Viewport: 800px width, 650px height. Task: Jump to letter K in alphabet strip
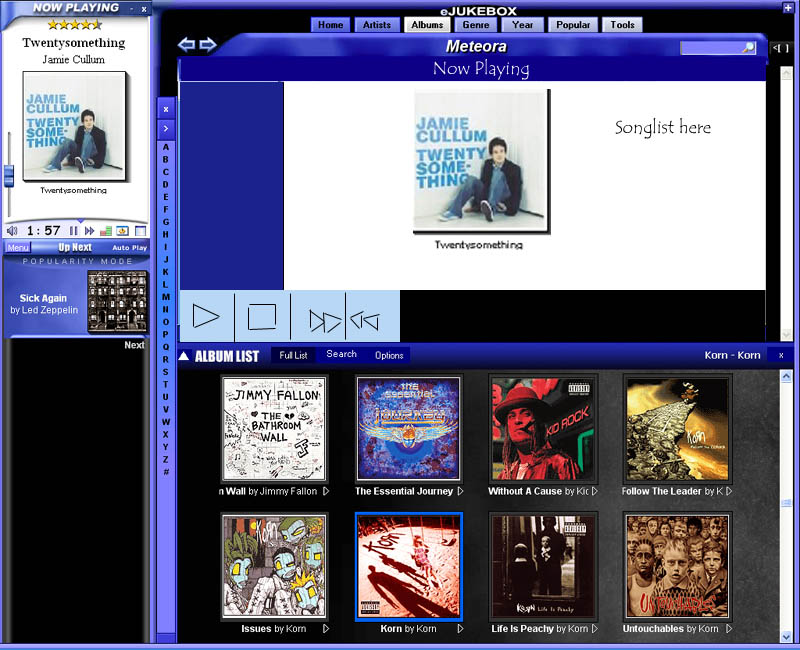tap(166, 272)
